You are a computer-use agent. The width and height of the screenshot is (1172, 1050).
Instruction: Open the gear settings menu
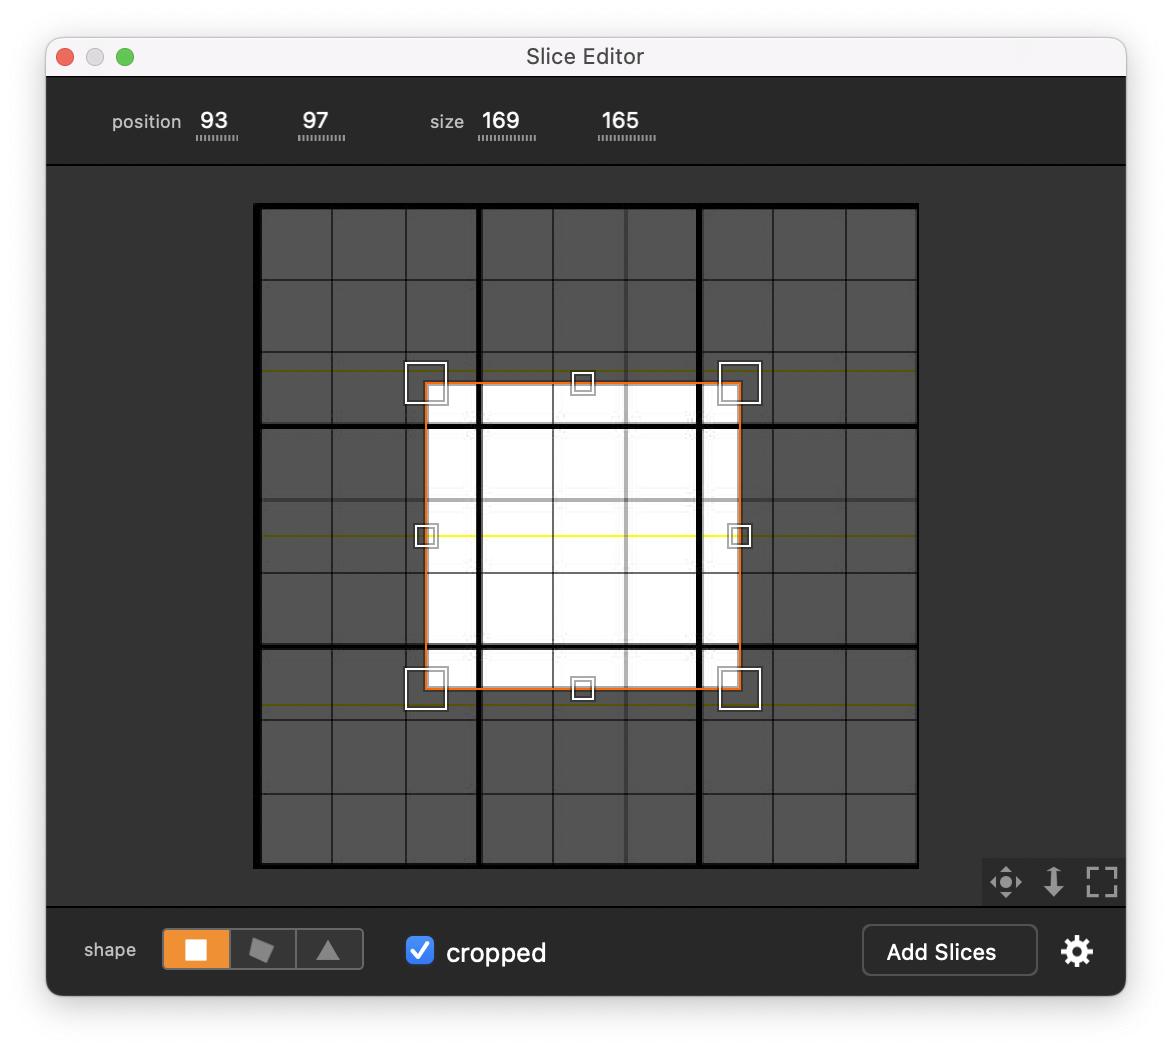(x=1076, y=952)
